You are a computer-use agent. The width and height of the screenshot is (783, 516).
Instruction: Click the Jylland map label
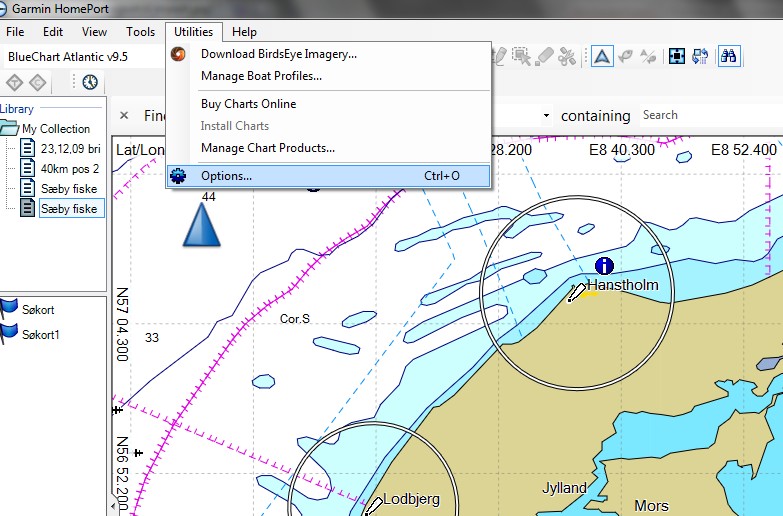coord(565,488)
